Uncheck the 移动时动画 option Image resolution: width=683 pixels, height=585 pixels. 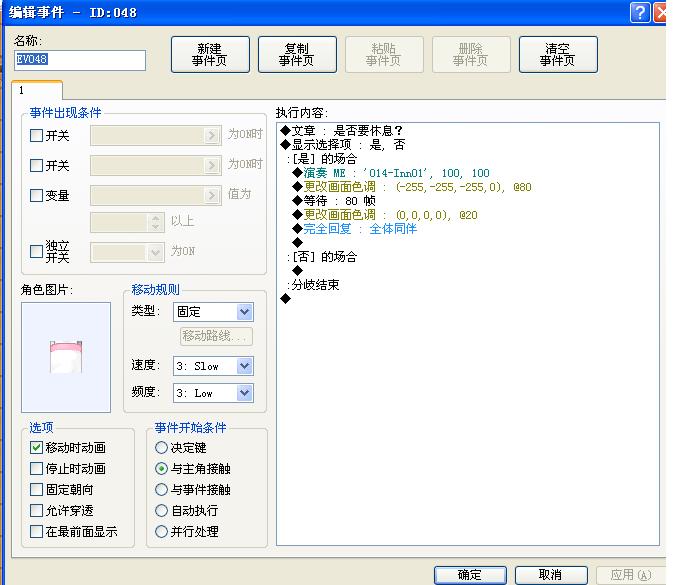36,447
